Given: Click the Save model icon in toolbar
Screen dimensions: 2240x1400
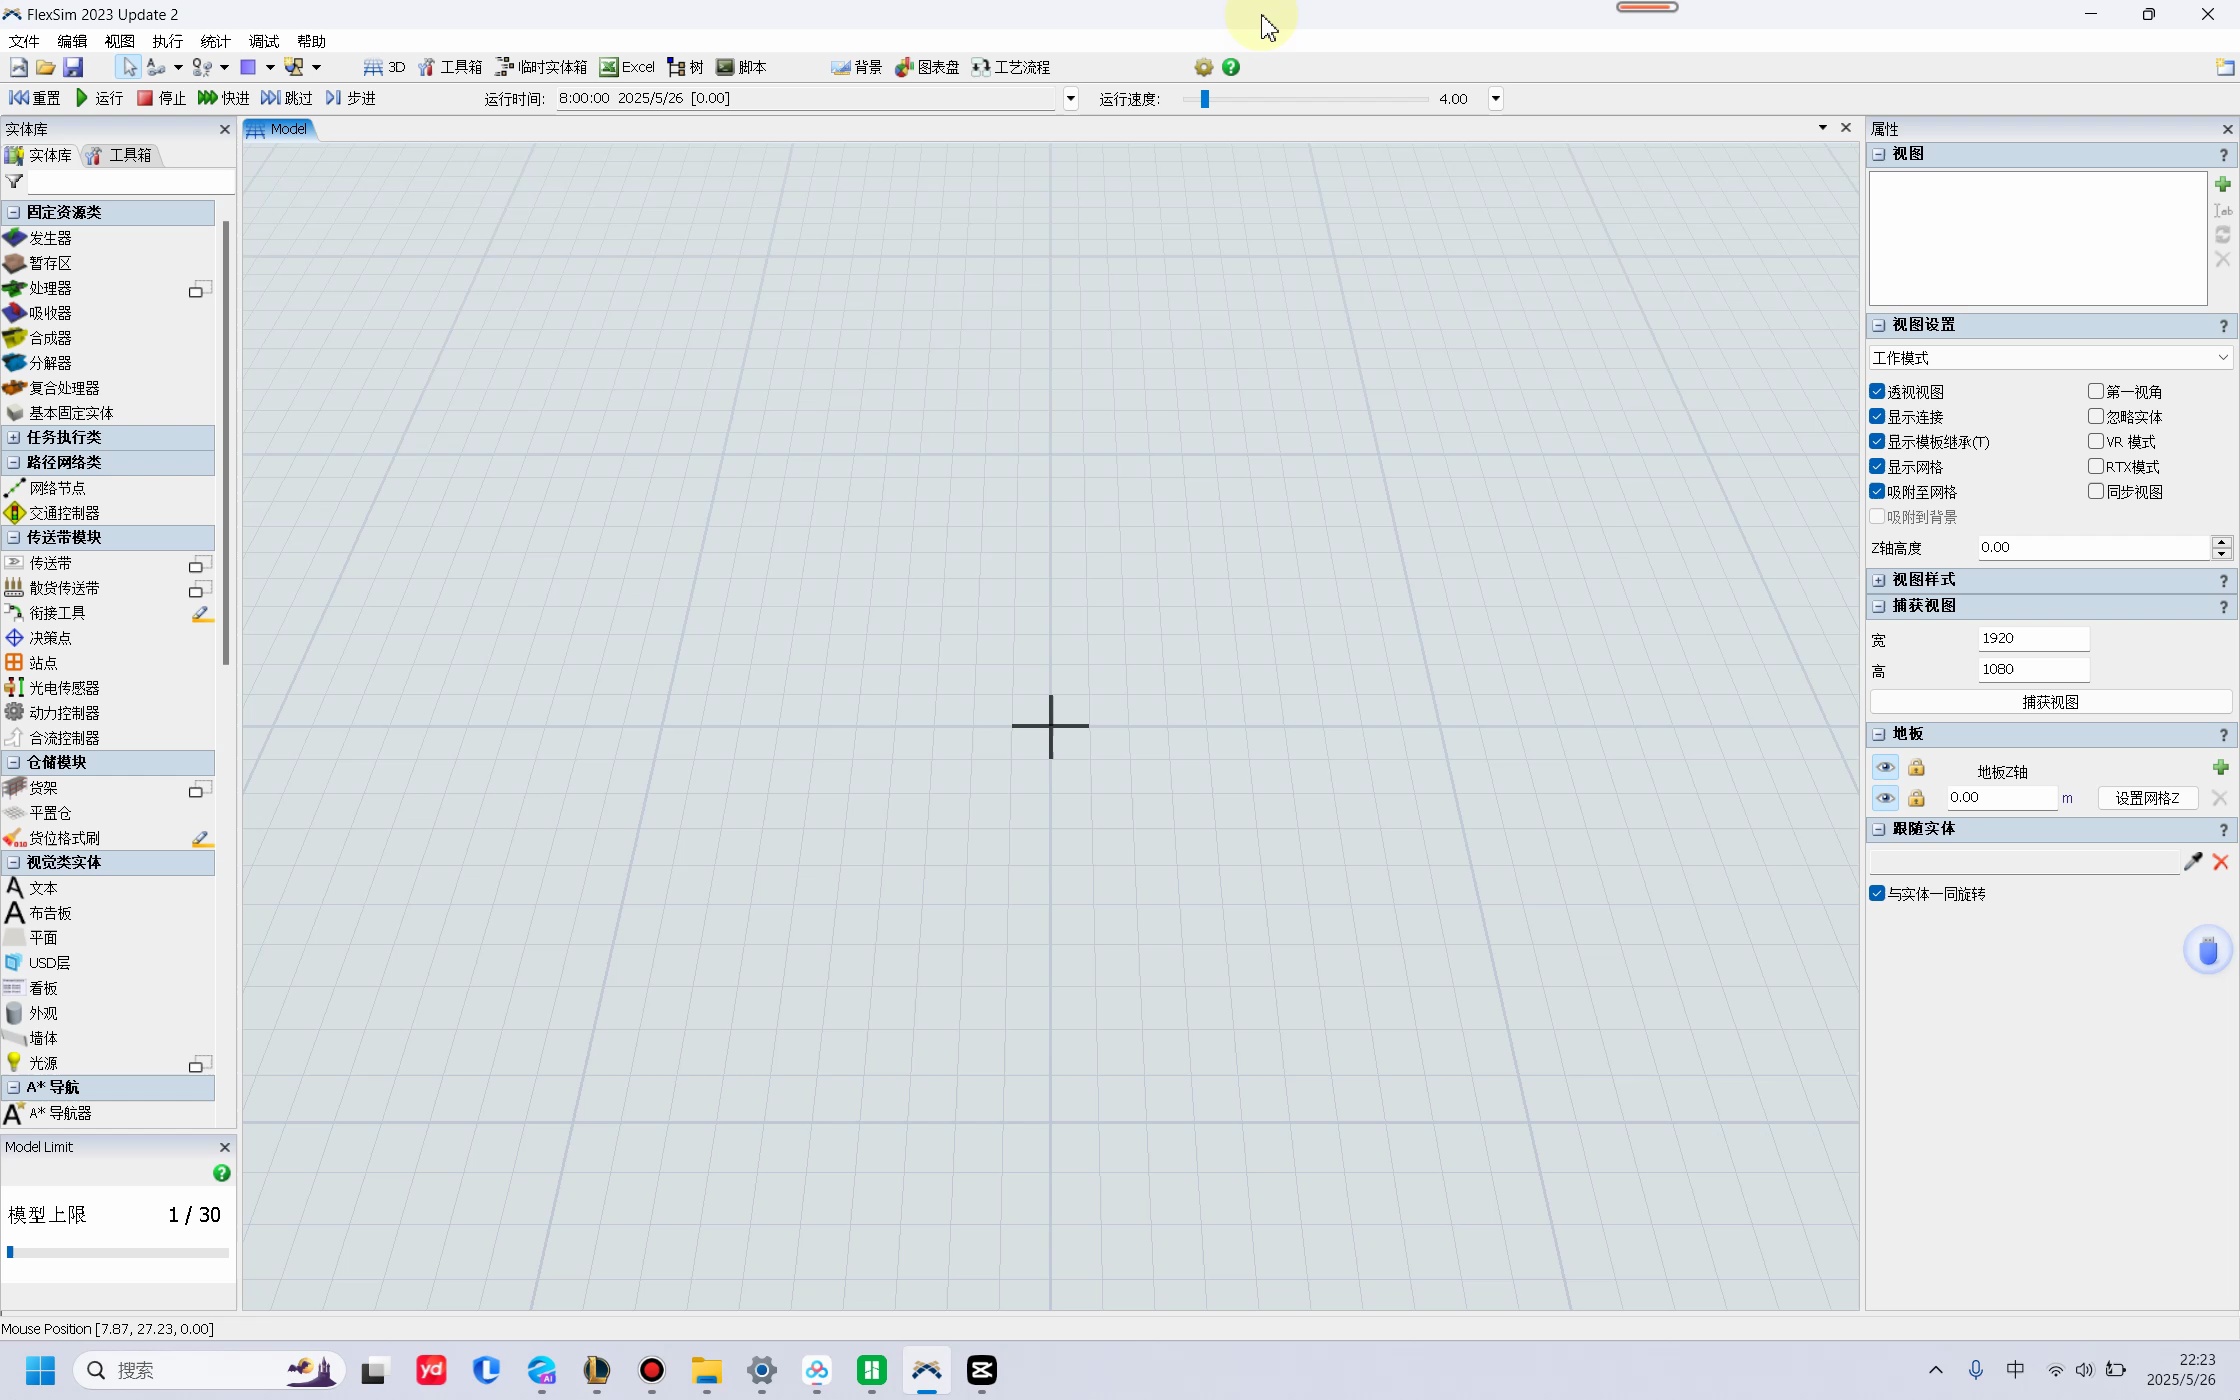Looking at the screenshot, I should 73,67.
